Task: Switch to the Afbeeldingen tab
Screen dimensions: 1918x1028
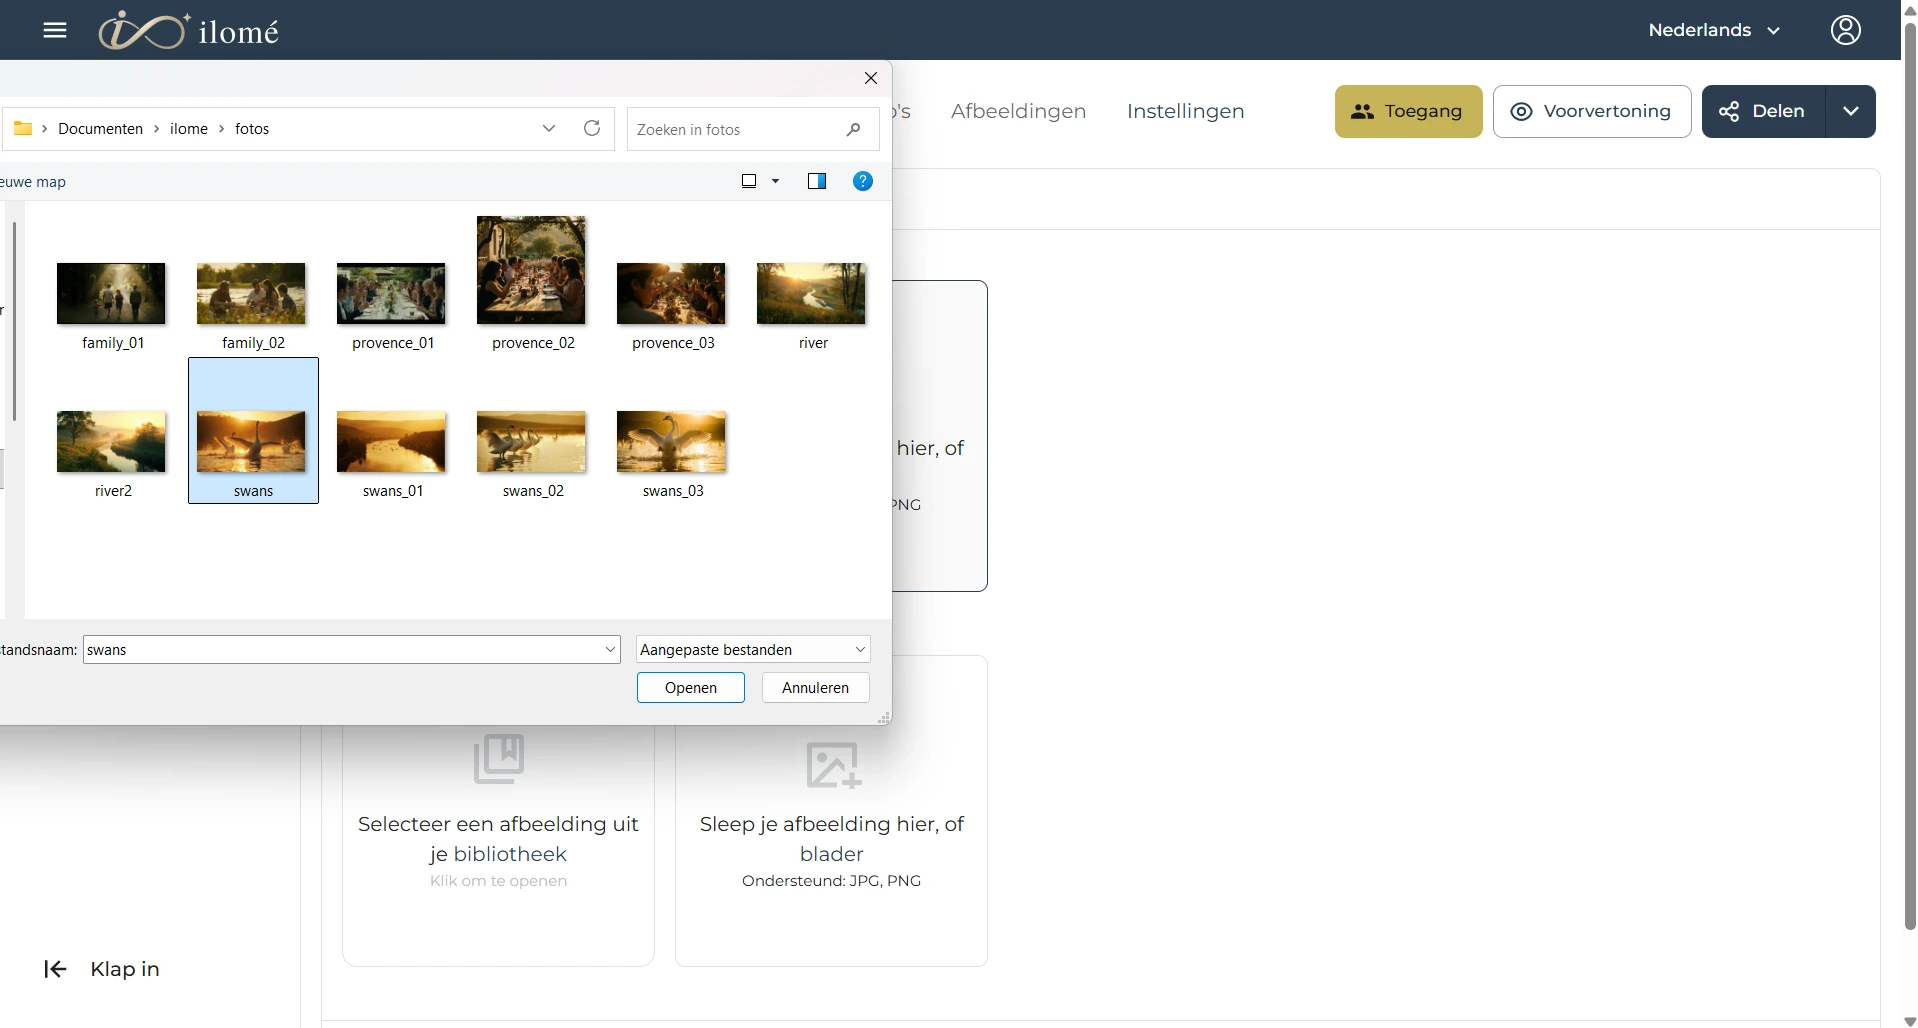Action: 1018,111
